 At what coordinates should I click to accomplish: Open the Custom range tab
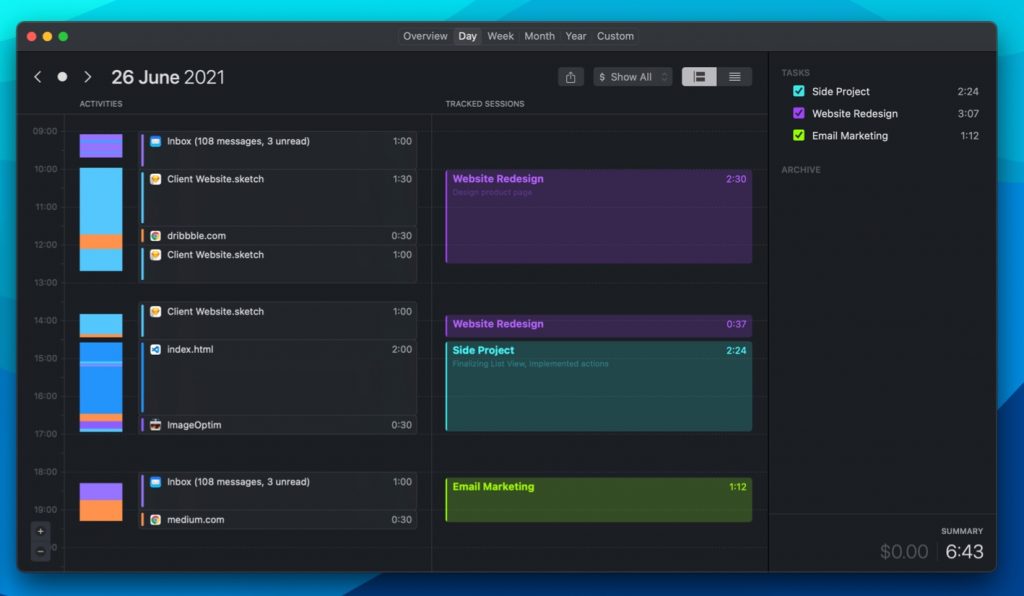click(x=615, y=36)
